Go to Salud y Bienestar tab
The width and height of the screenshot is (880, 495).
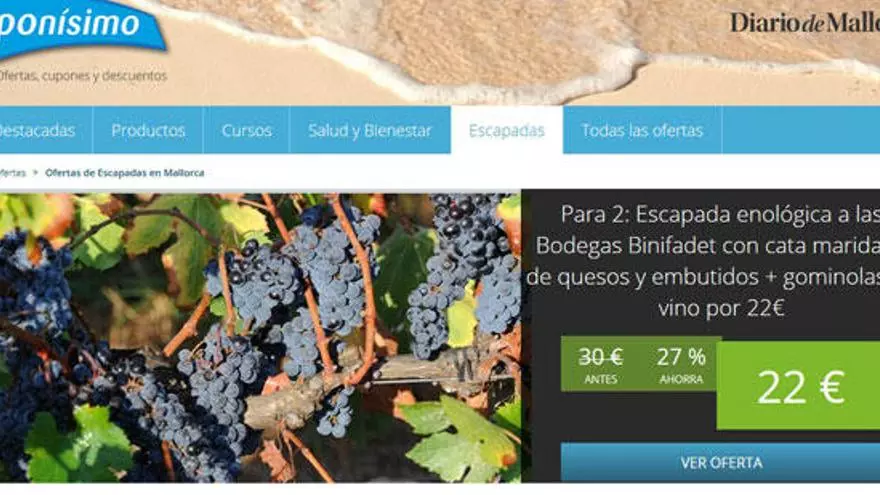pos(370,130)
